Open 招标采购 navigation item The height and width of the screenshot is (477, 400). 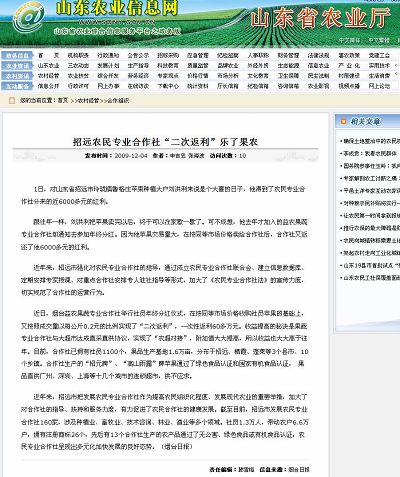click(168, 55)
